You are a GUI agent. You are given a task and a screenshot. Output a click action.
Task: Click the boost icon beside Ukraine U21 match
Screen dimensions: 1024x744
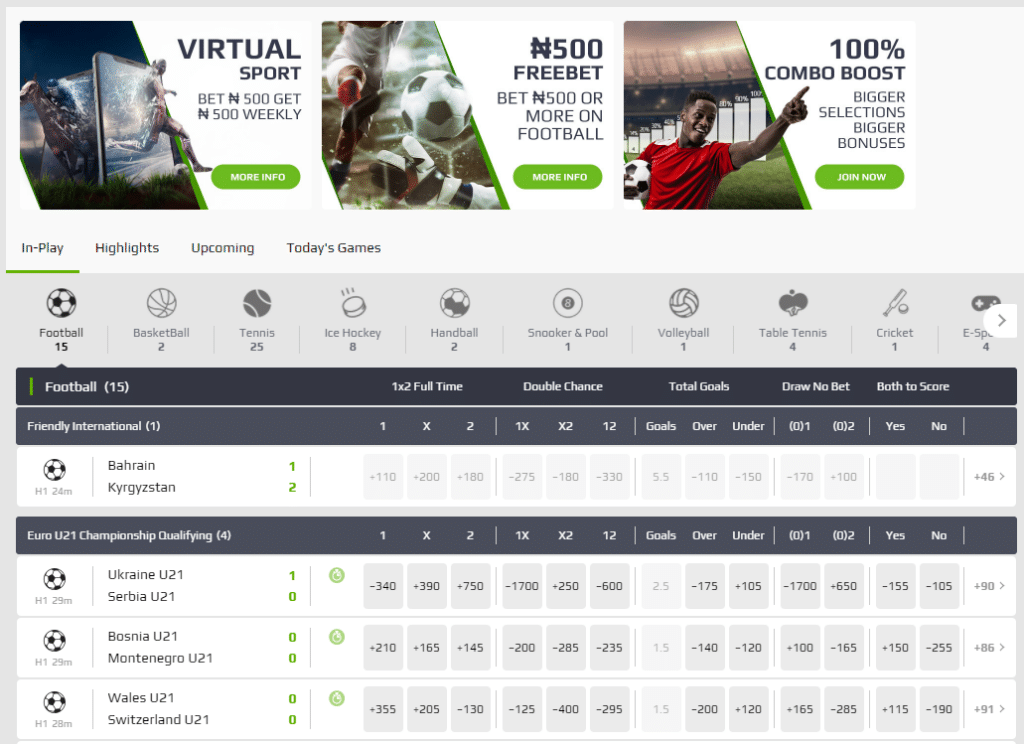336,575
